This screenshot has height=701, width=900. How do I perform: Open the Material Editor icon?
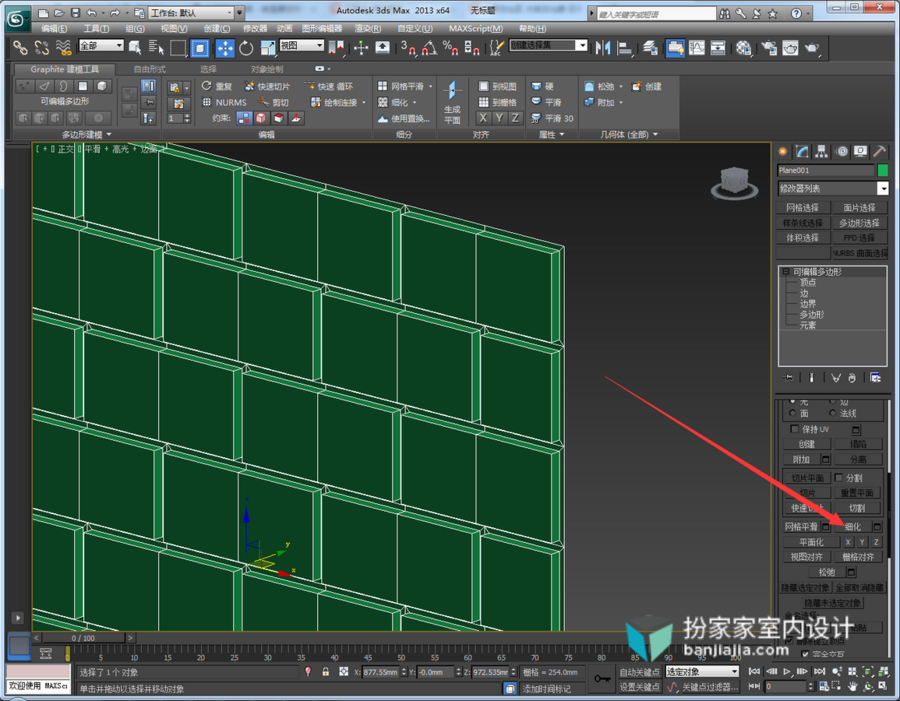click(x=743, y=48)
